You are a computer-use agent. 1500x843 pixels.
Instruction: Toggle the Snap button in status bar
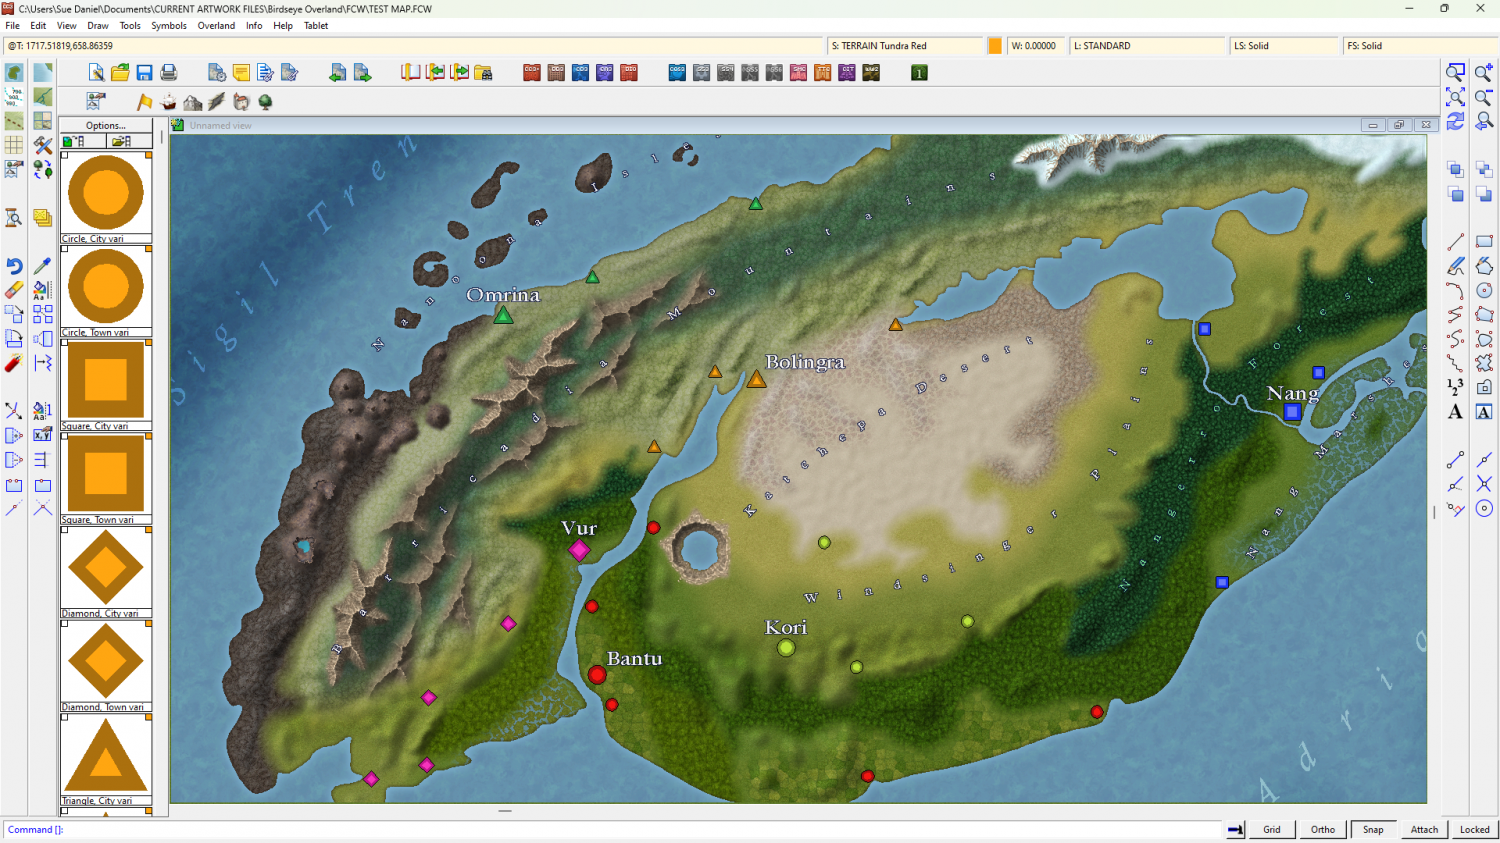pyautogui.click(x=1374, y=829)
